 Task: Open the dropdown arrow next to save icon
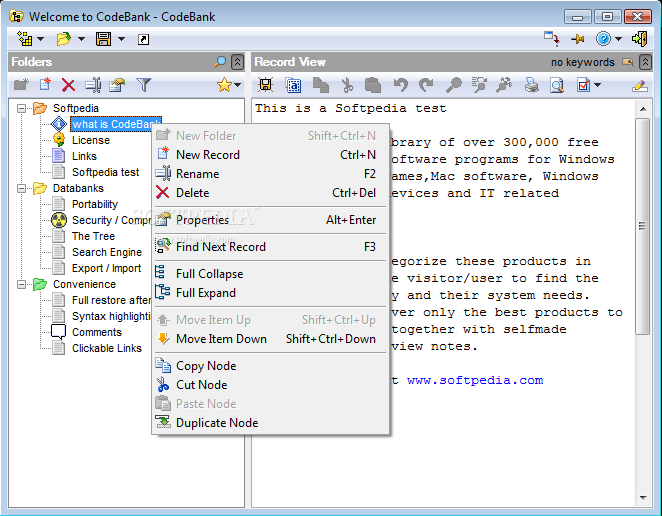(x=122, y=39)
